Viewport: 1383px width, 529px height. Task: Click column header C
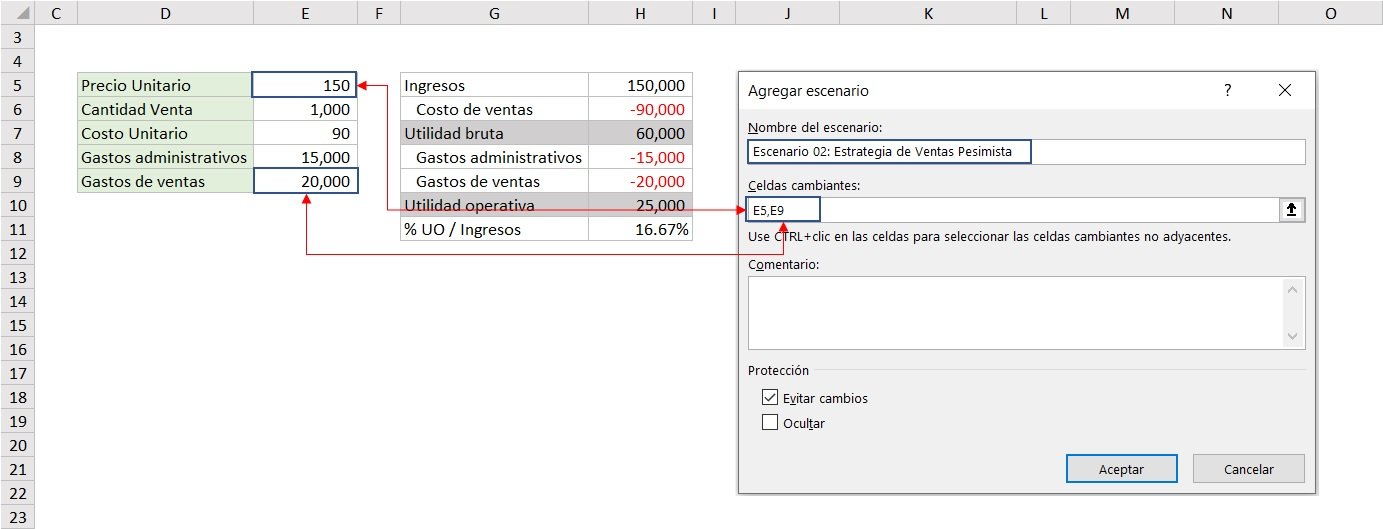point(55,12)
